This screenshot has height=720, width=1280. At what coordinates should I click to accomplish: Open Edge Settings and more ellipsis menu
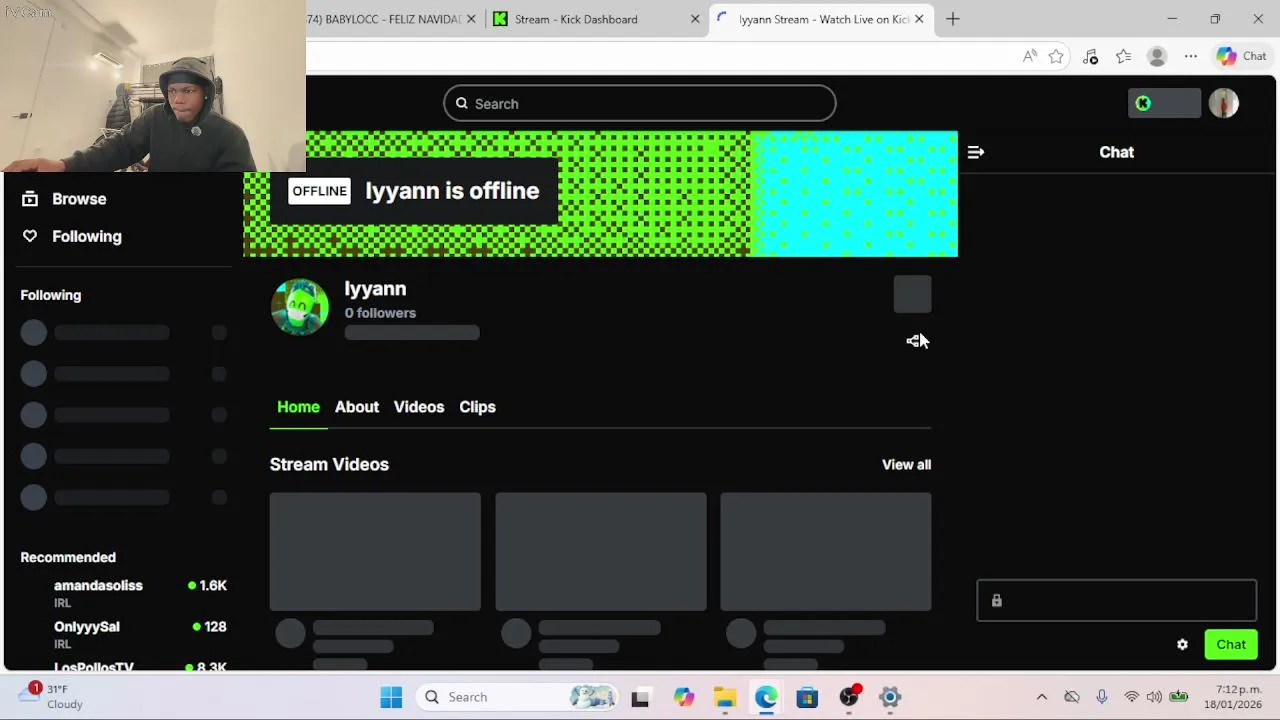pyautogui.click(x=1190, y=57)
